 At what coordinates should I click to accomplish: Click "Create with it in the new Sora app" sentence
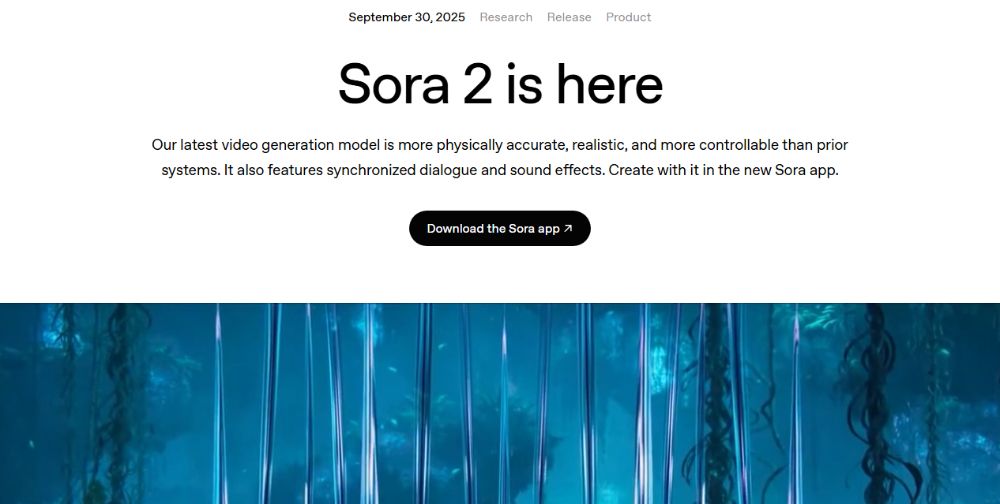point(722,170)
